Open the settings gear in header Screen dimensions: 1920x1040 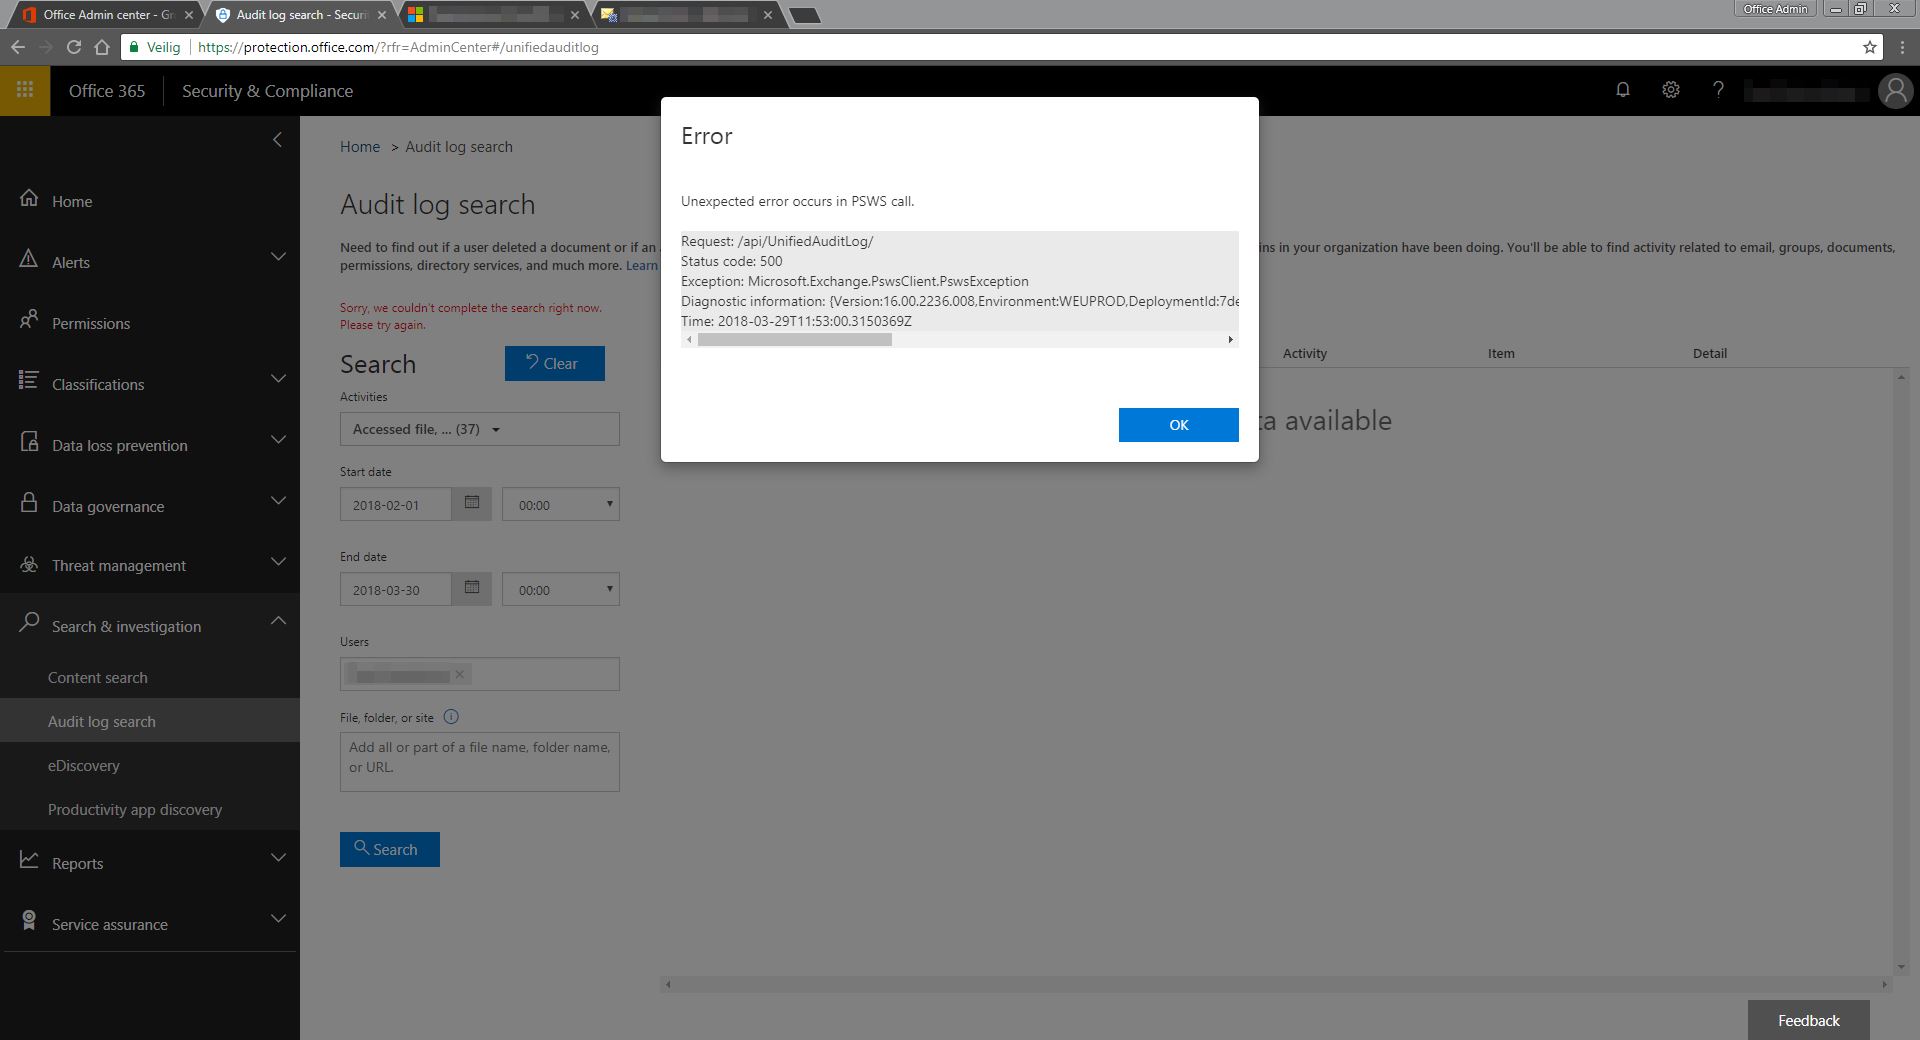click(1671, 90)
